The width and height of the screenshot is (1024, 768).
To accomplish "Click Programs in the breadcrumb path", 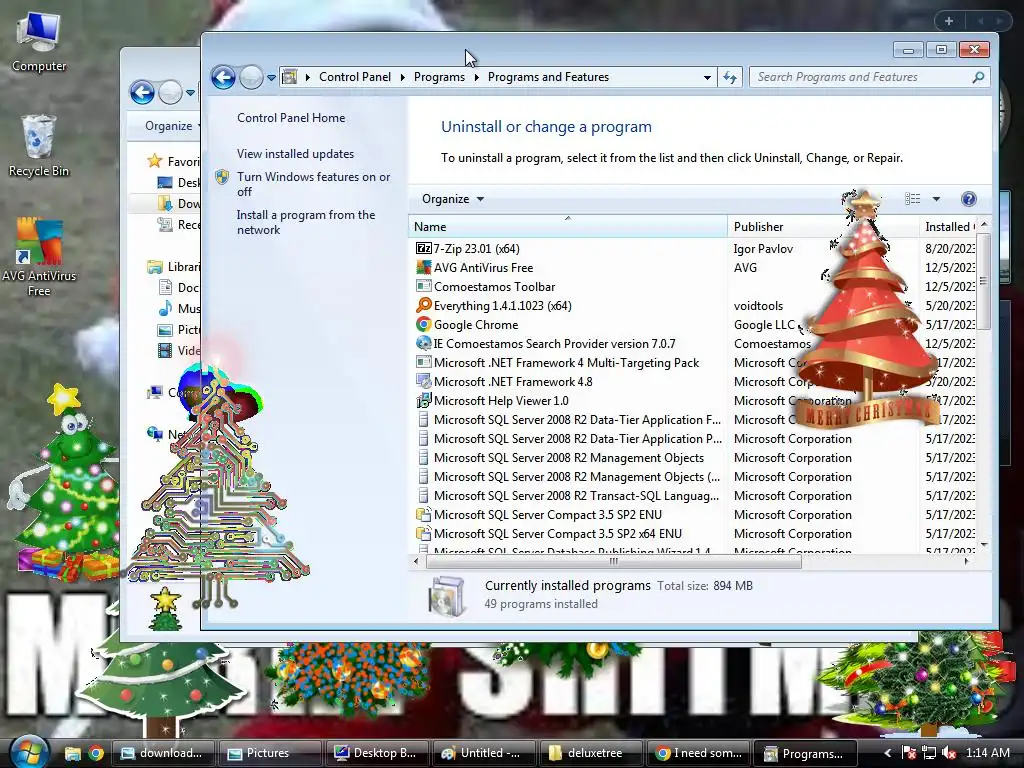I will click(439, 77).
